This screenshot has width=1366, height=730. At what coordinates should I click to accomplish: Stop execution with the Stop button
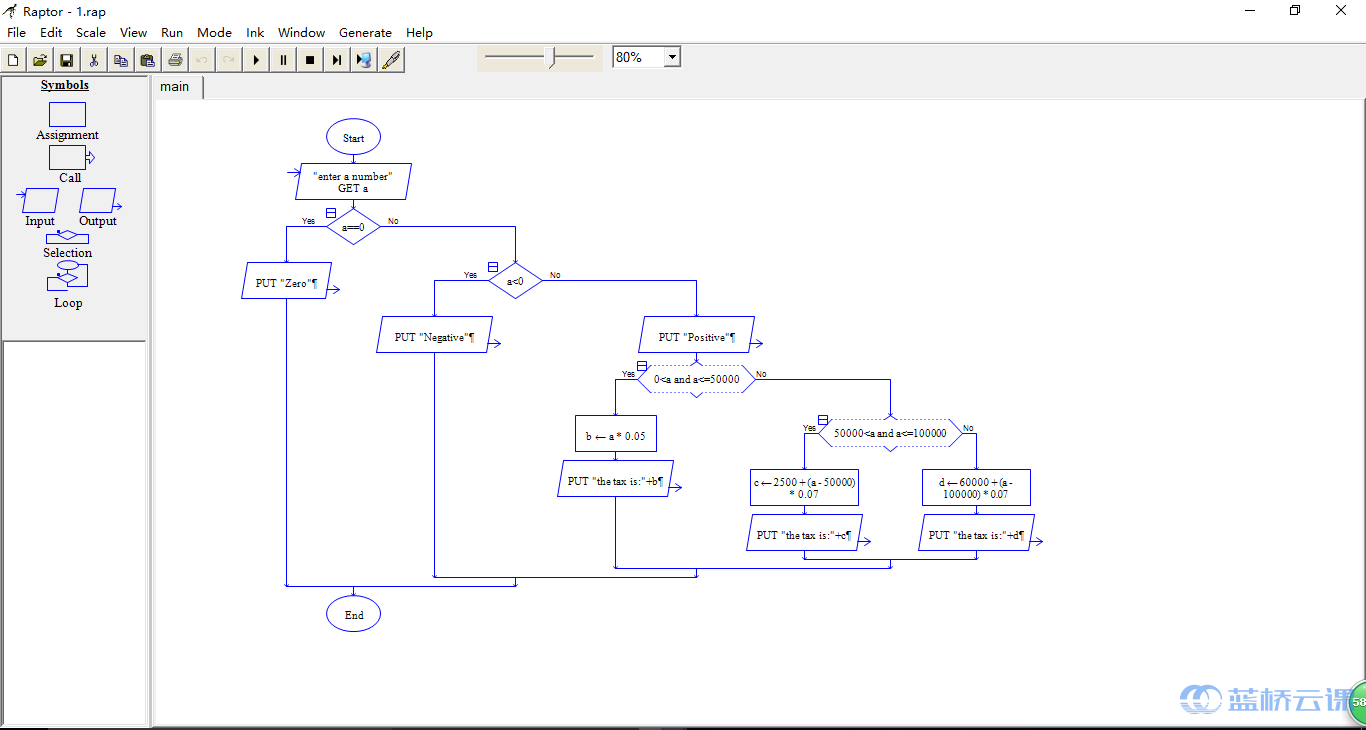pos(310,60)
